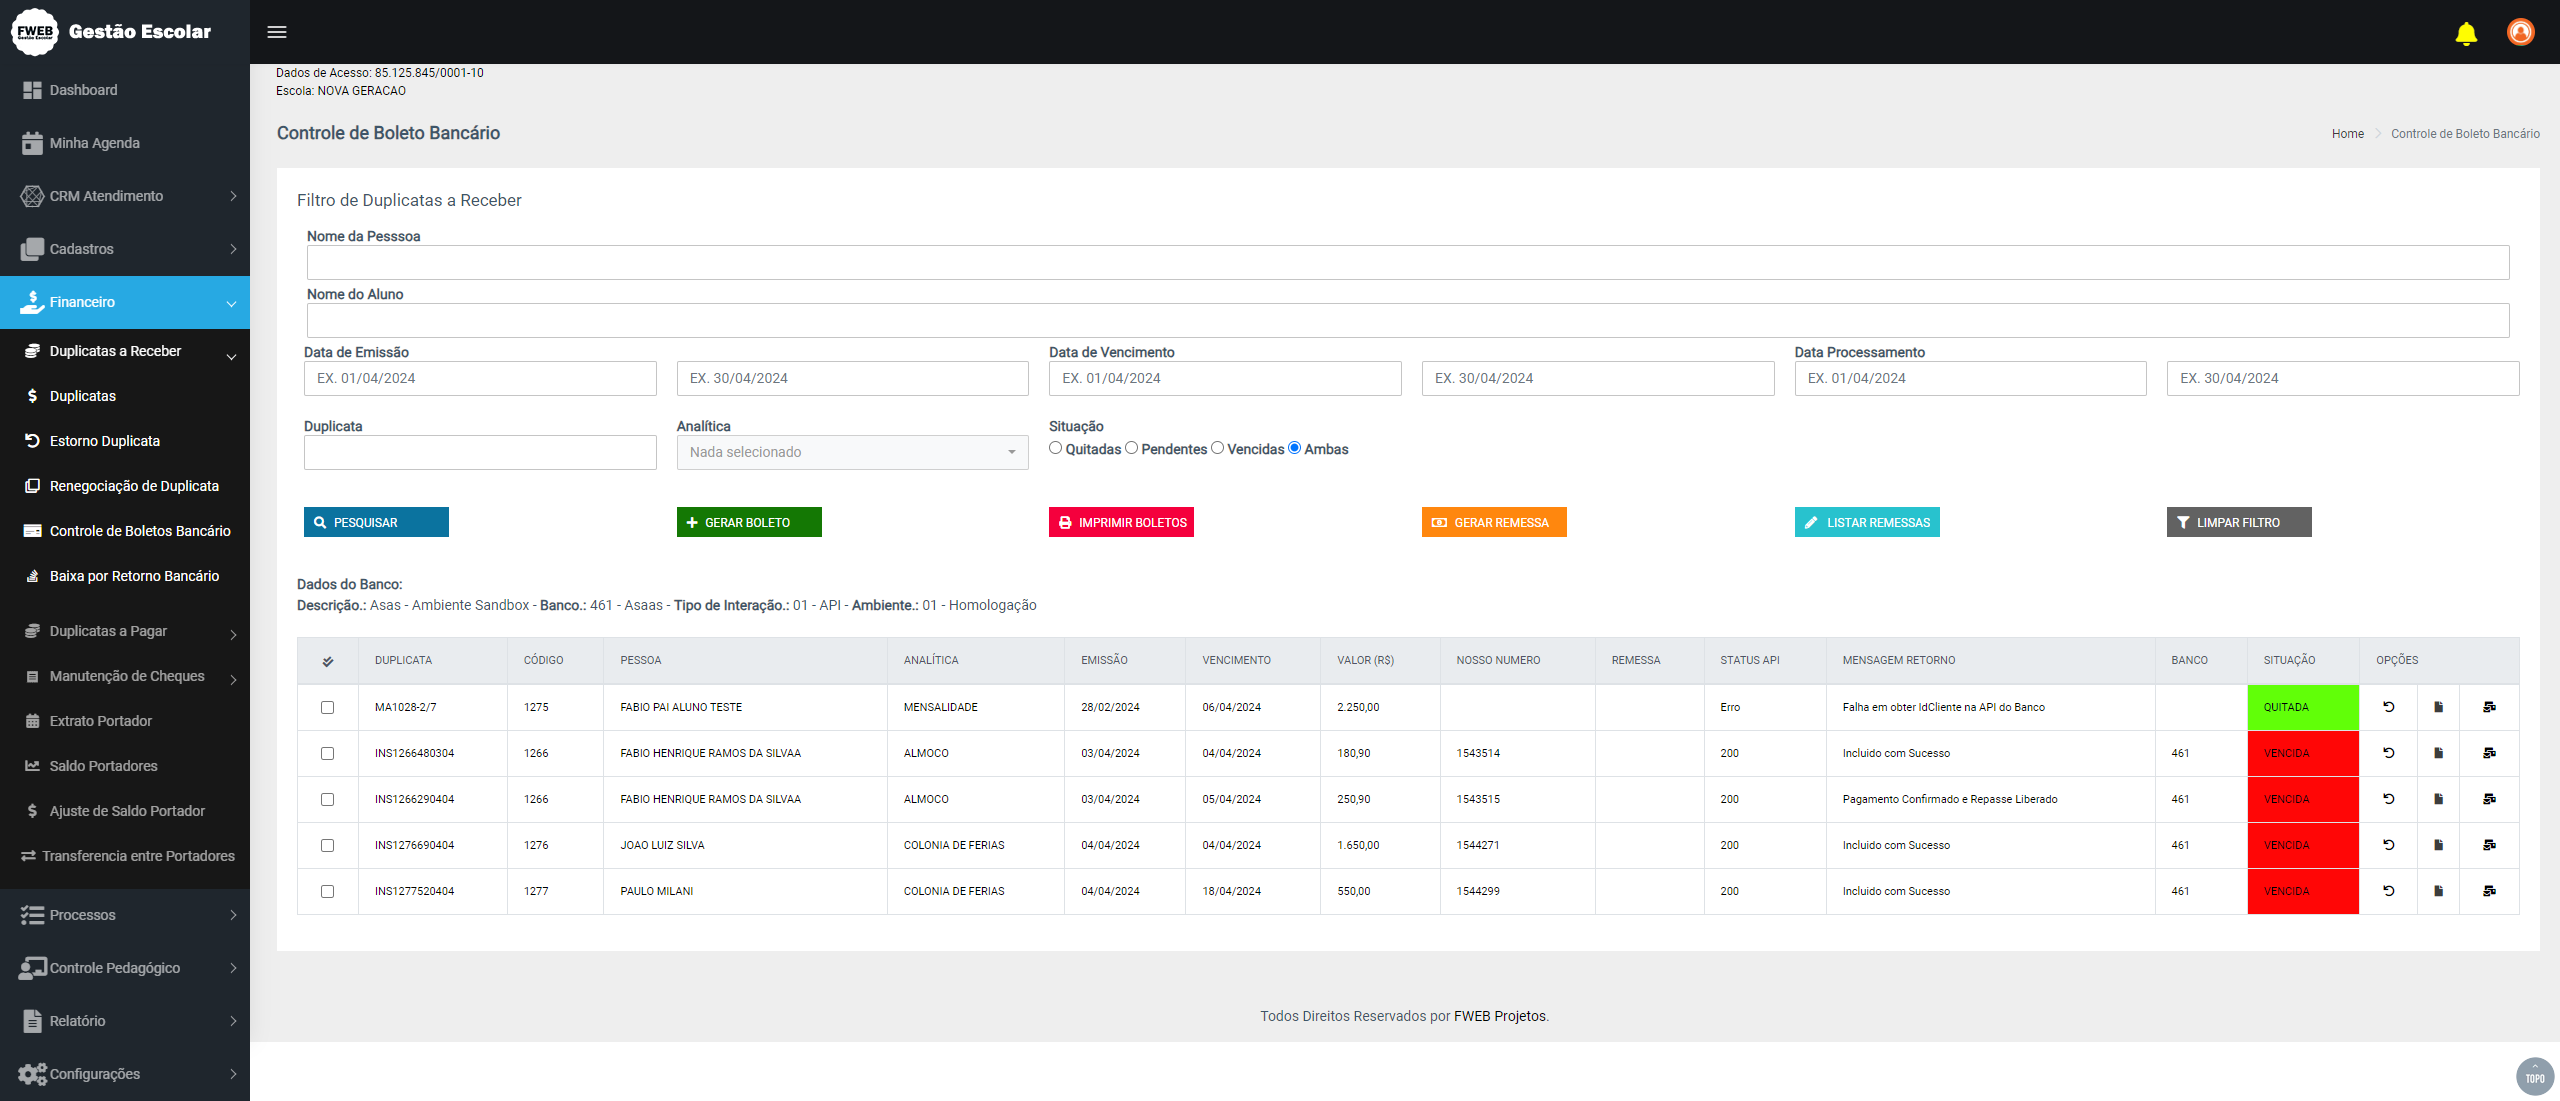Open the notifications bell
The width and height of the screenshot is (2560, 1101).
(x=2466, y=33)
